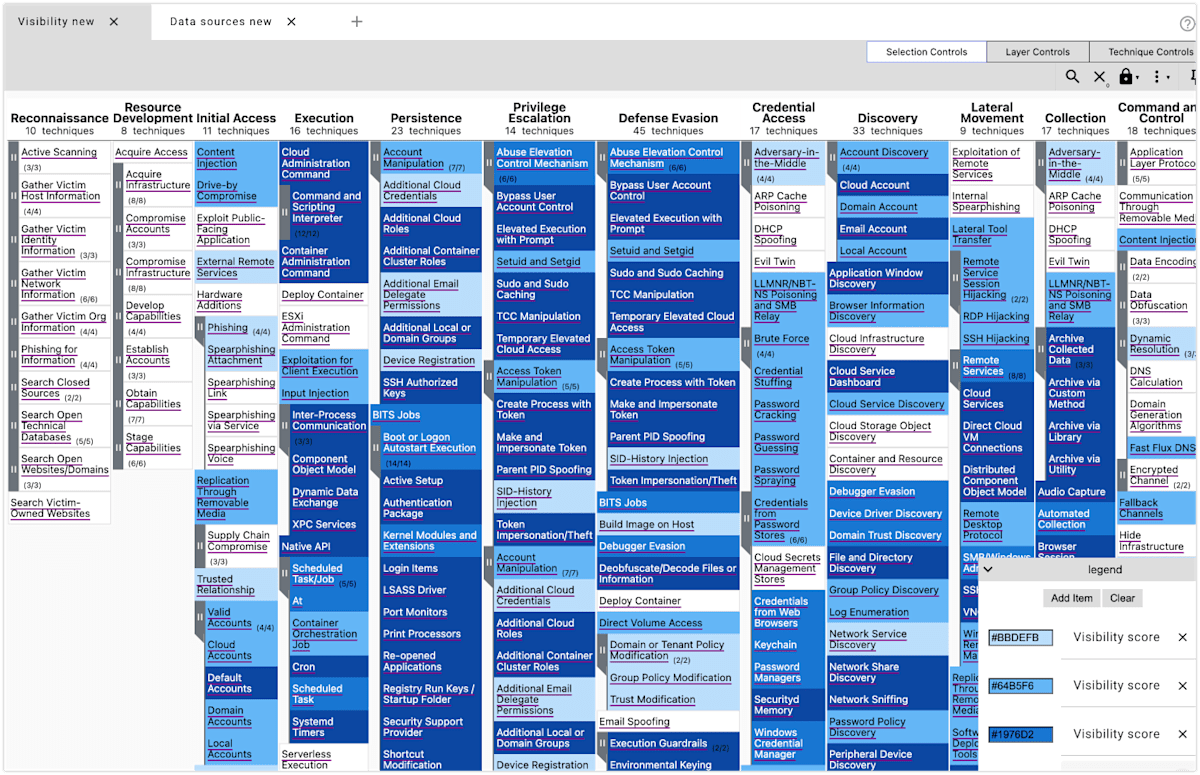Expand Gather Victim Host Information sub-techniques
This screenshot has width=1200, height=775.
(x=14, y=196)
